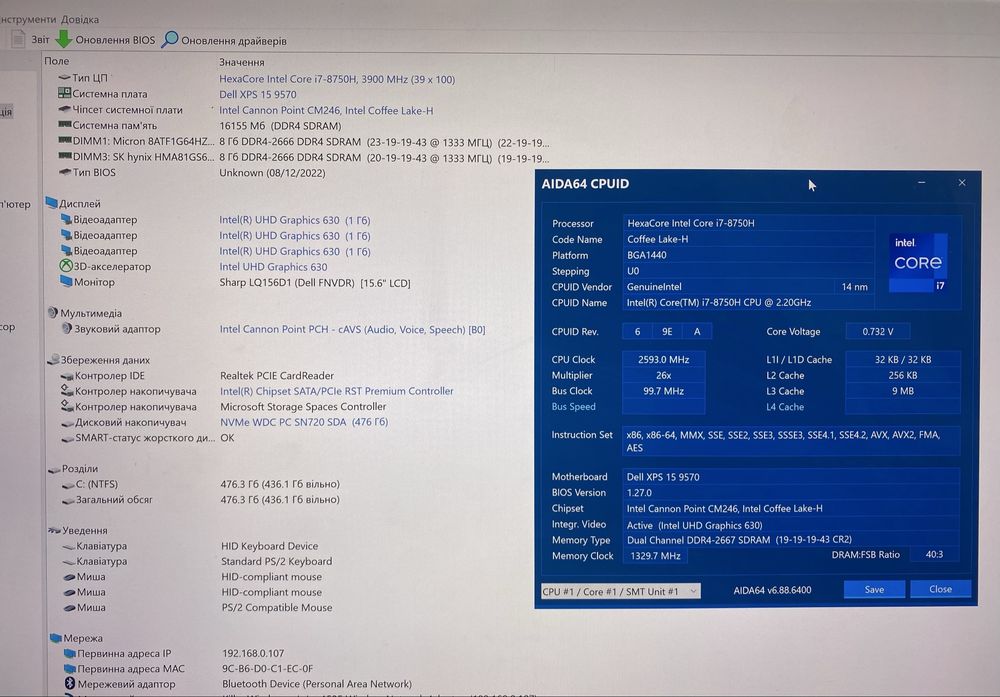Select the Core Voltage value 0.732 V

pyautogui.click(x=878, y=332)
